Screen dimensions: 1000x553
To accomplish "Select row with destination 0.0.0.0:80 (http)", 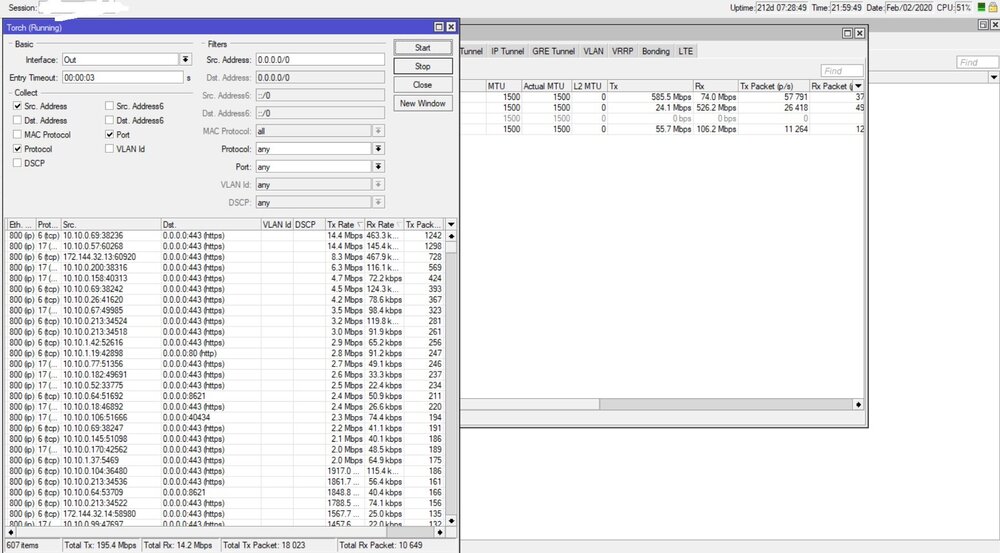I will click(225, 353).
